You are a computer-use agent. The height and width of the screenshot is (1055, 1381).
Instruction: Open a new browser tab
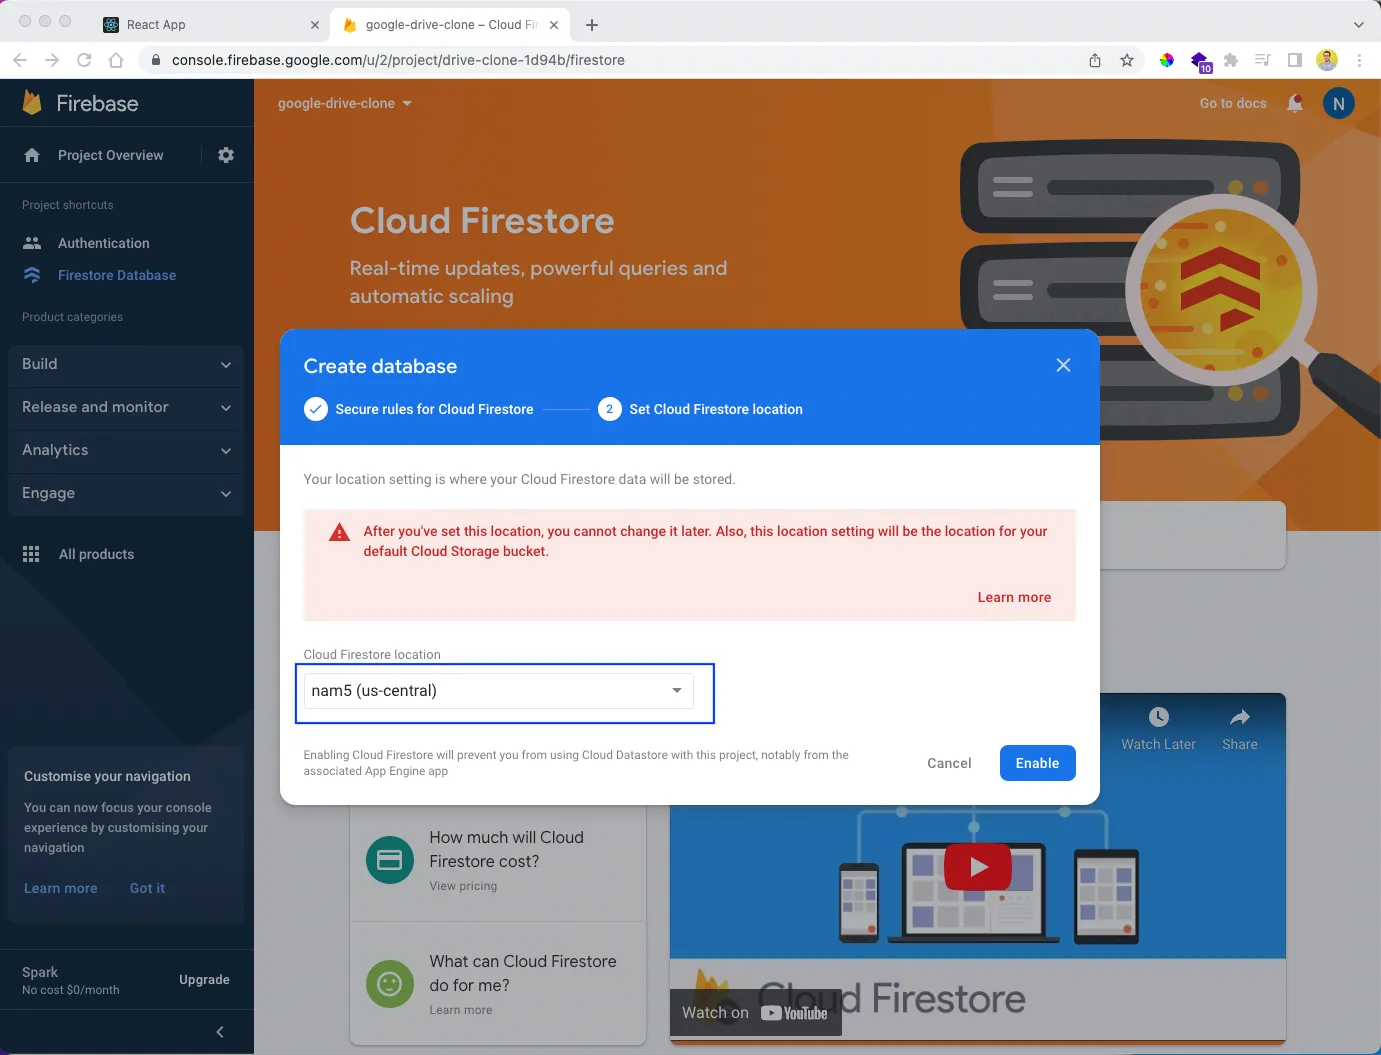coord(592,24)
